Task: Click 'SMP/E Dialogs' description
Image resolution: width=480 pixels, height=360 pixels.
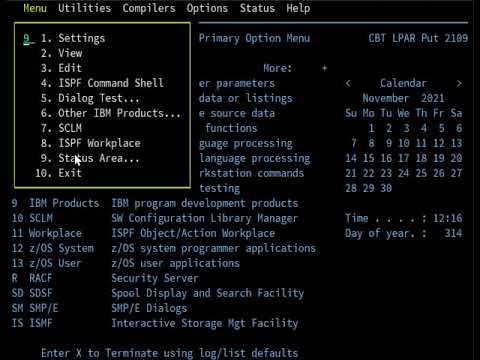Action: 149,308
